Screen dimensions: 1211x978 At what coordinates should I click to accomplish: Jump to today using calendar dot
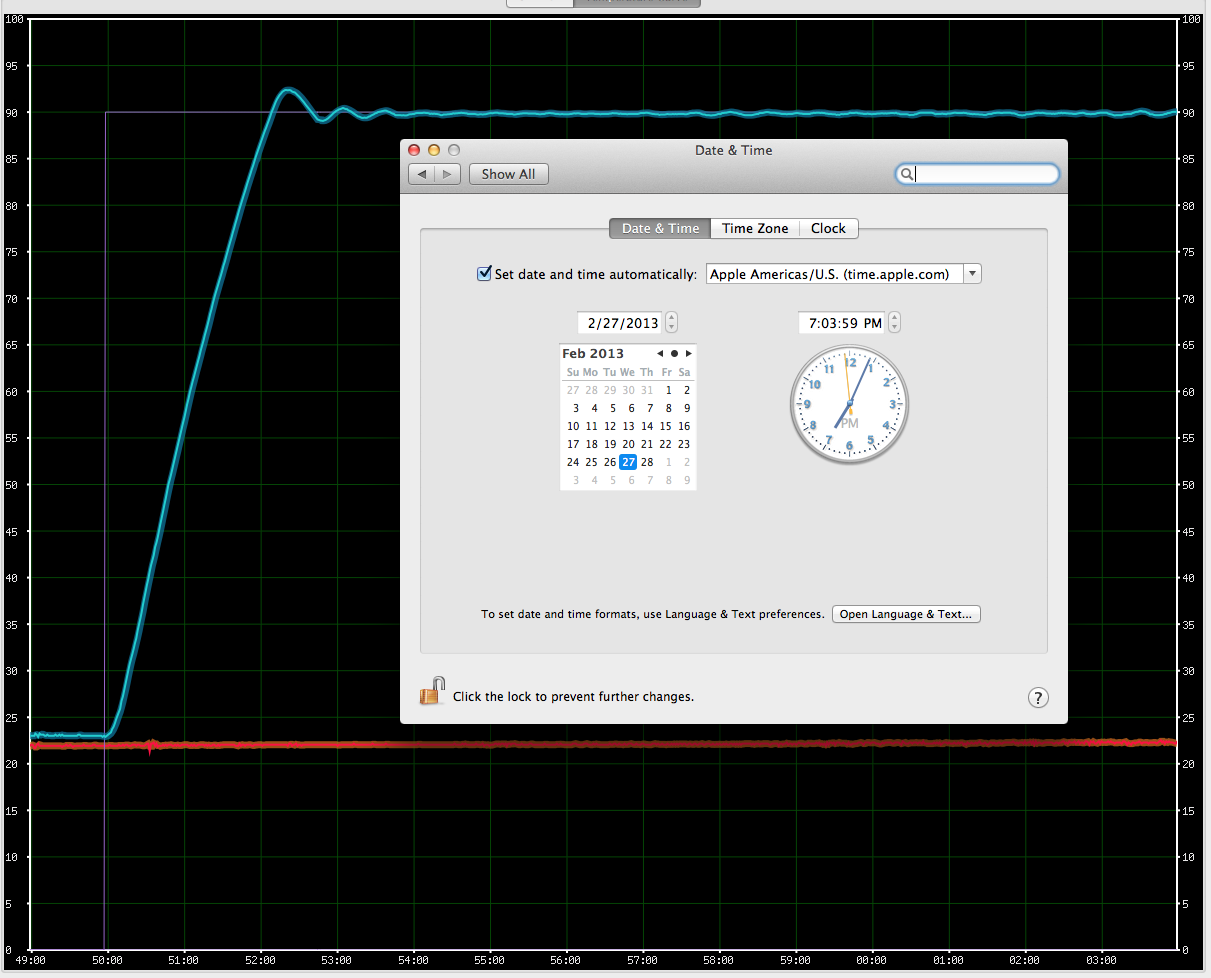point(674,353)
